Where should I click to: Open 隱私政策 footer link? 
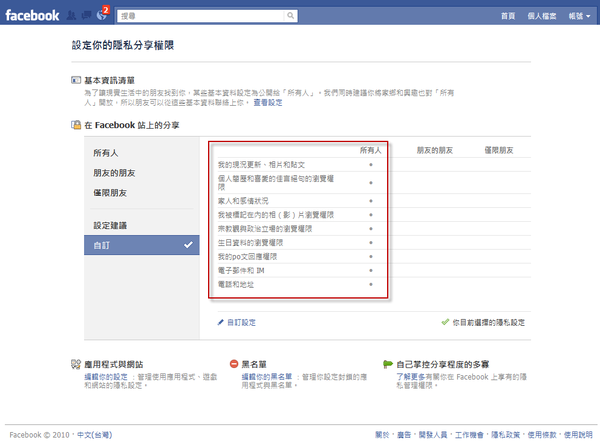(x=505, y=435)
